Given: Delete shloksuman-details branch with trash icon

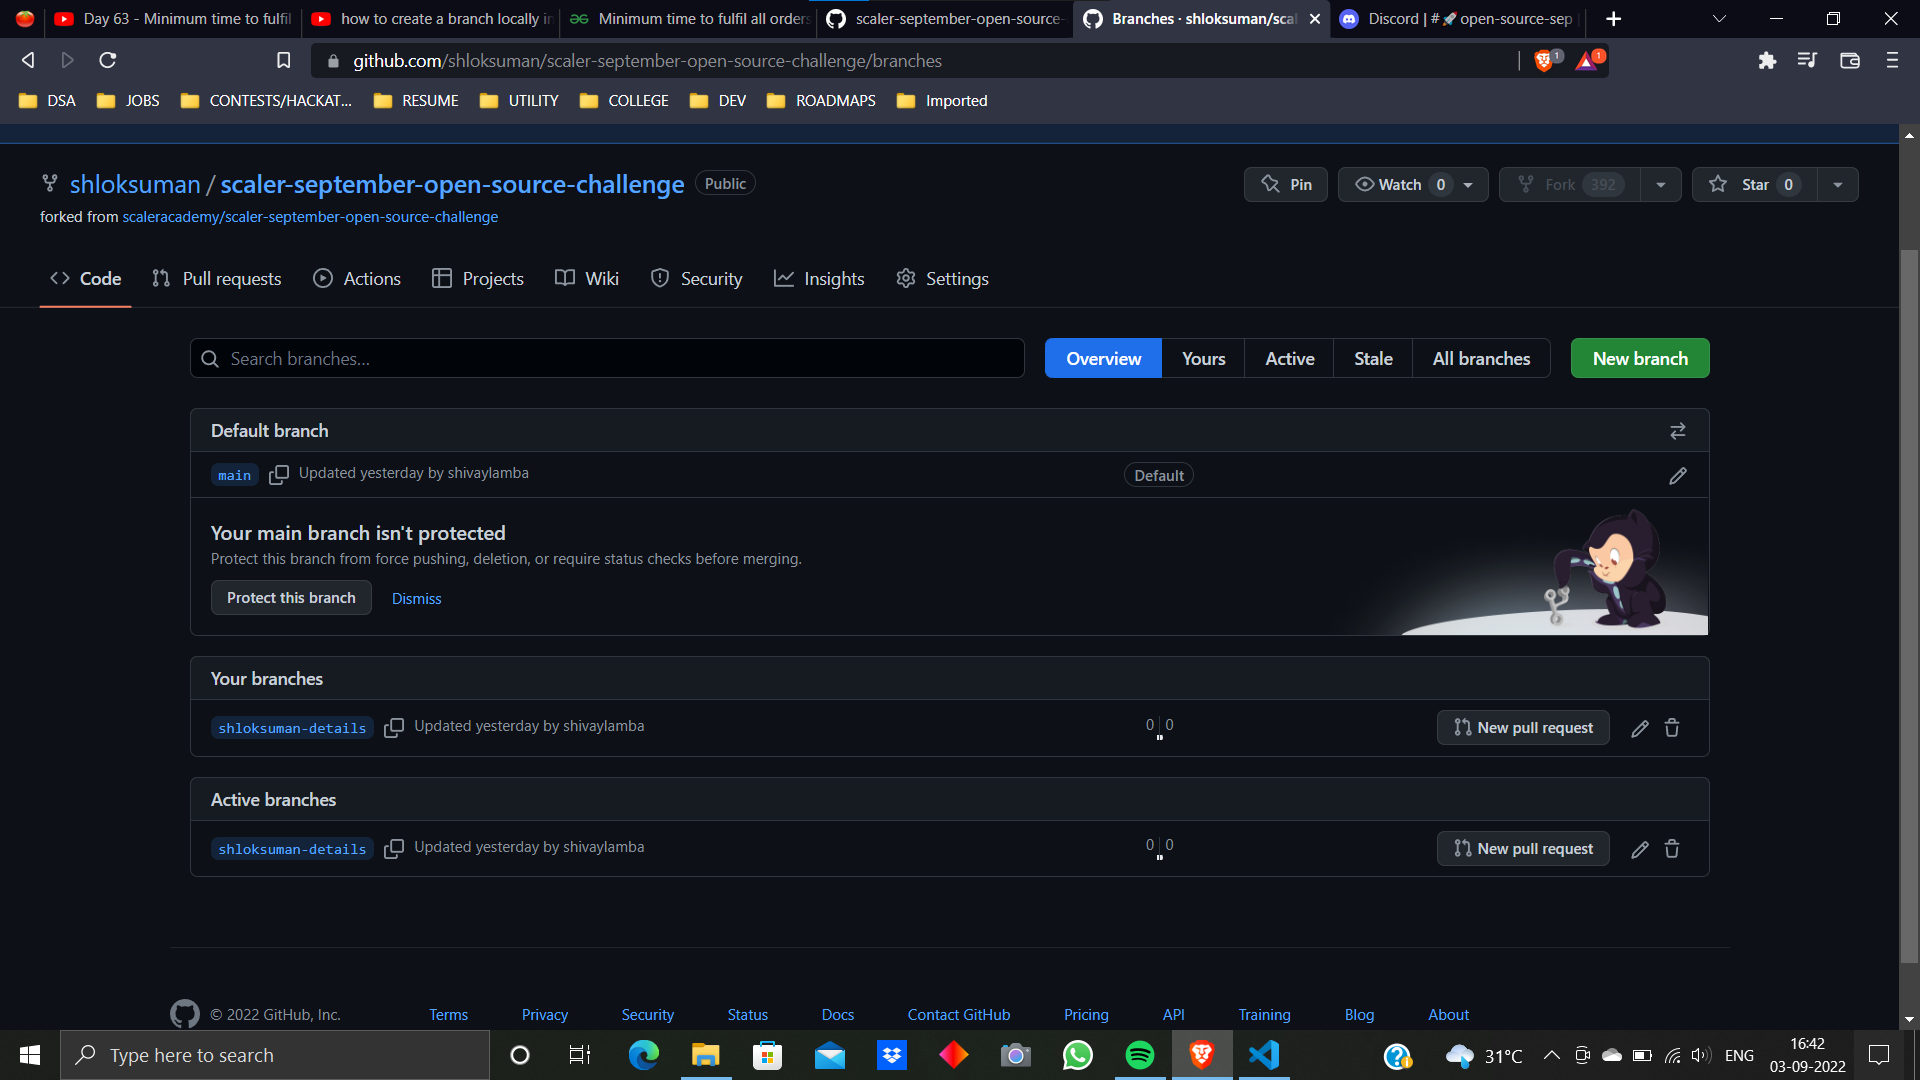Looking at the screenshot, I should pos(1671,728).
